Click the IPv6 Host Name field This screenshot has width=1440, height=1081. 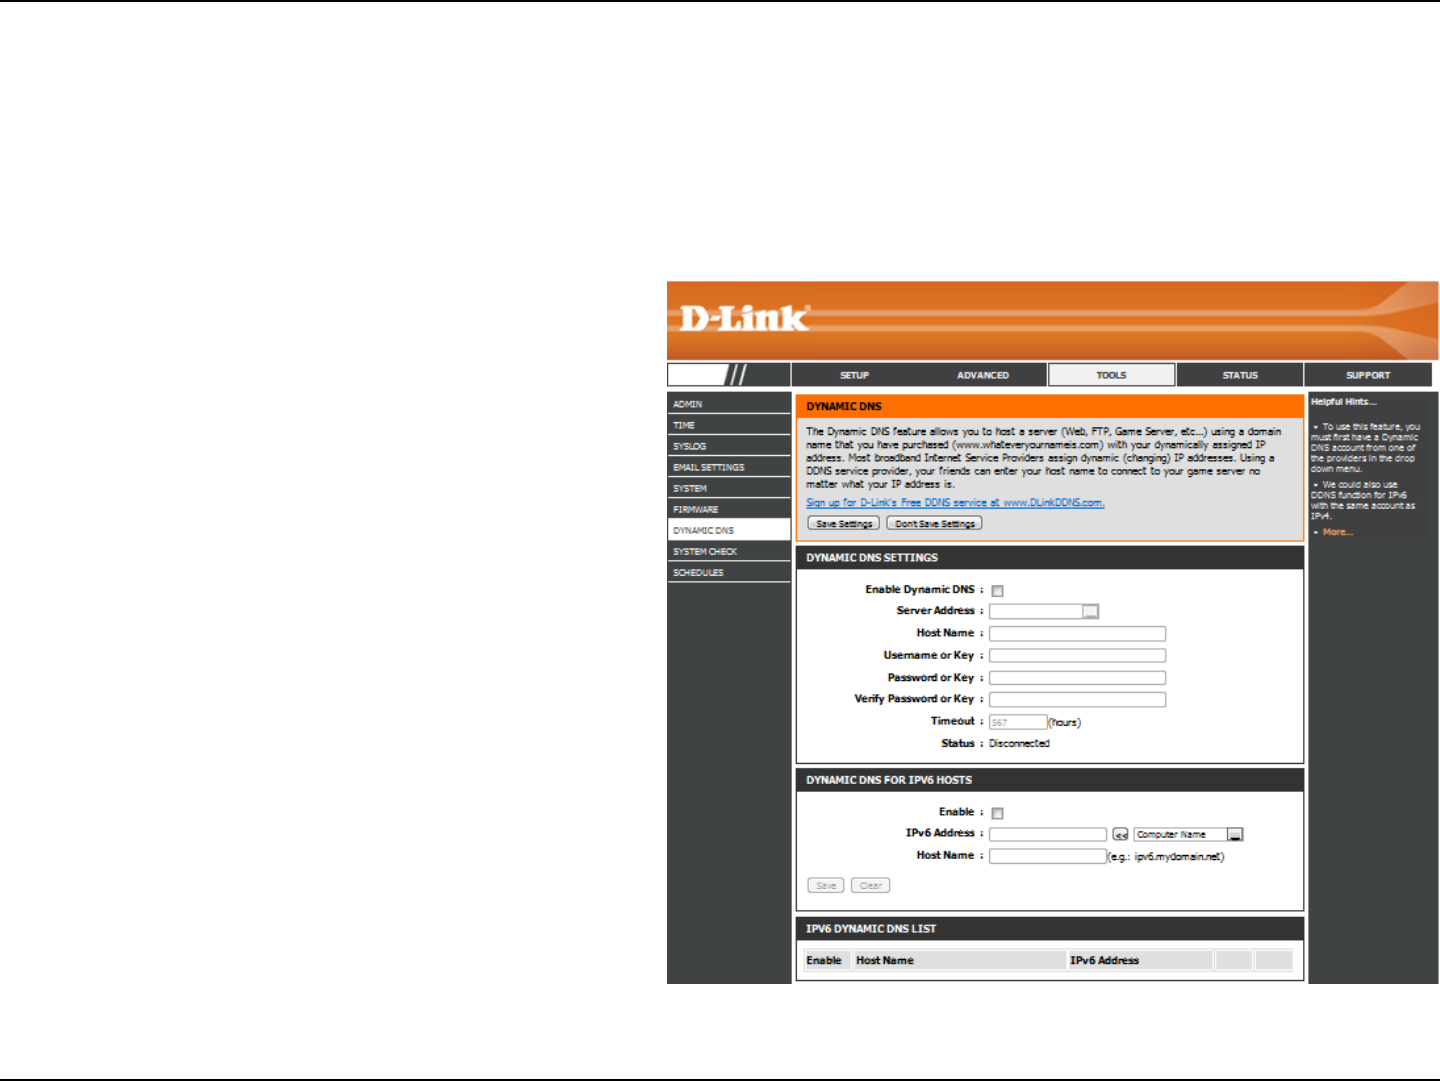click(1048, 856)
